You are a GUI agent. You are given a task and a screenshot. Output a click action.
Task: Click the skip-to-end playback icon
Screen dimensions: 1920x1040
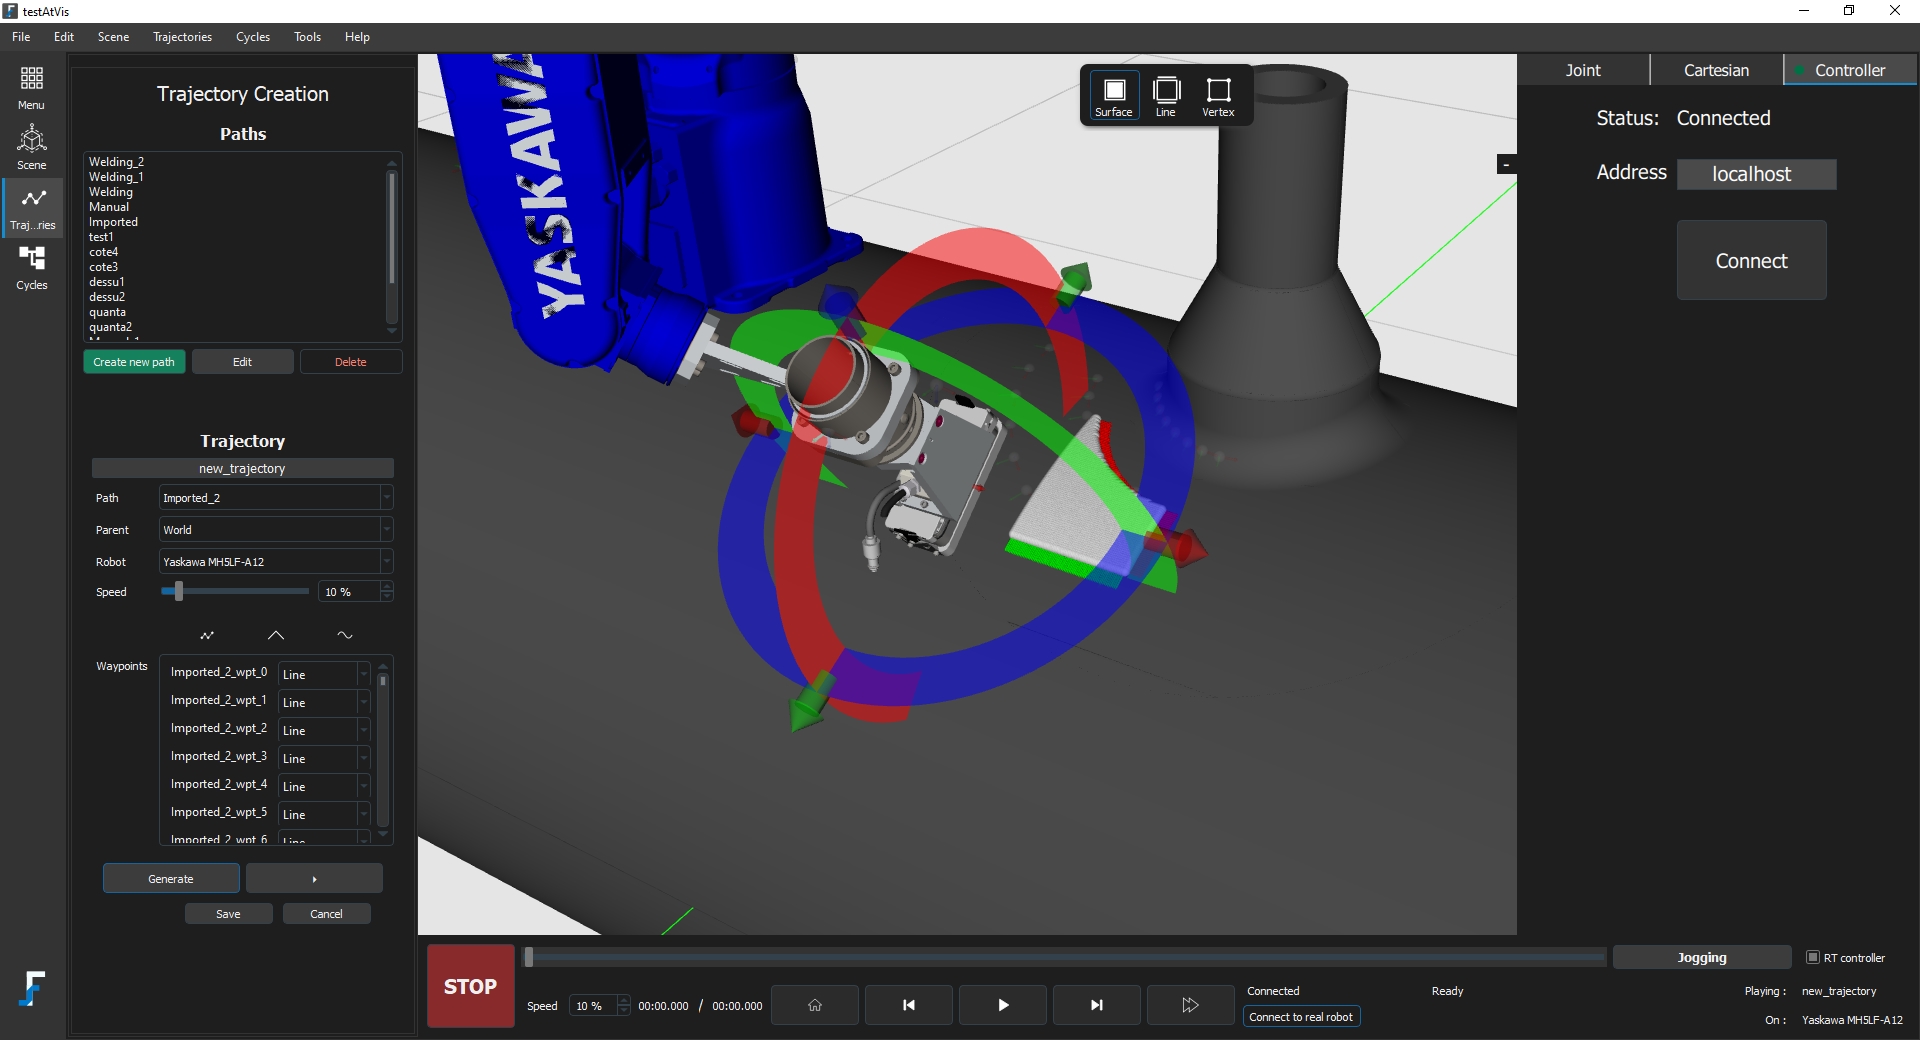1096,1005
